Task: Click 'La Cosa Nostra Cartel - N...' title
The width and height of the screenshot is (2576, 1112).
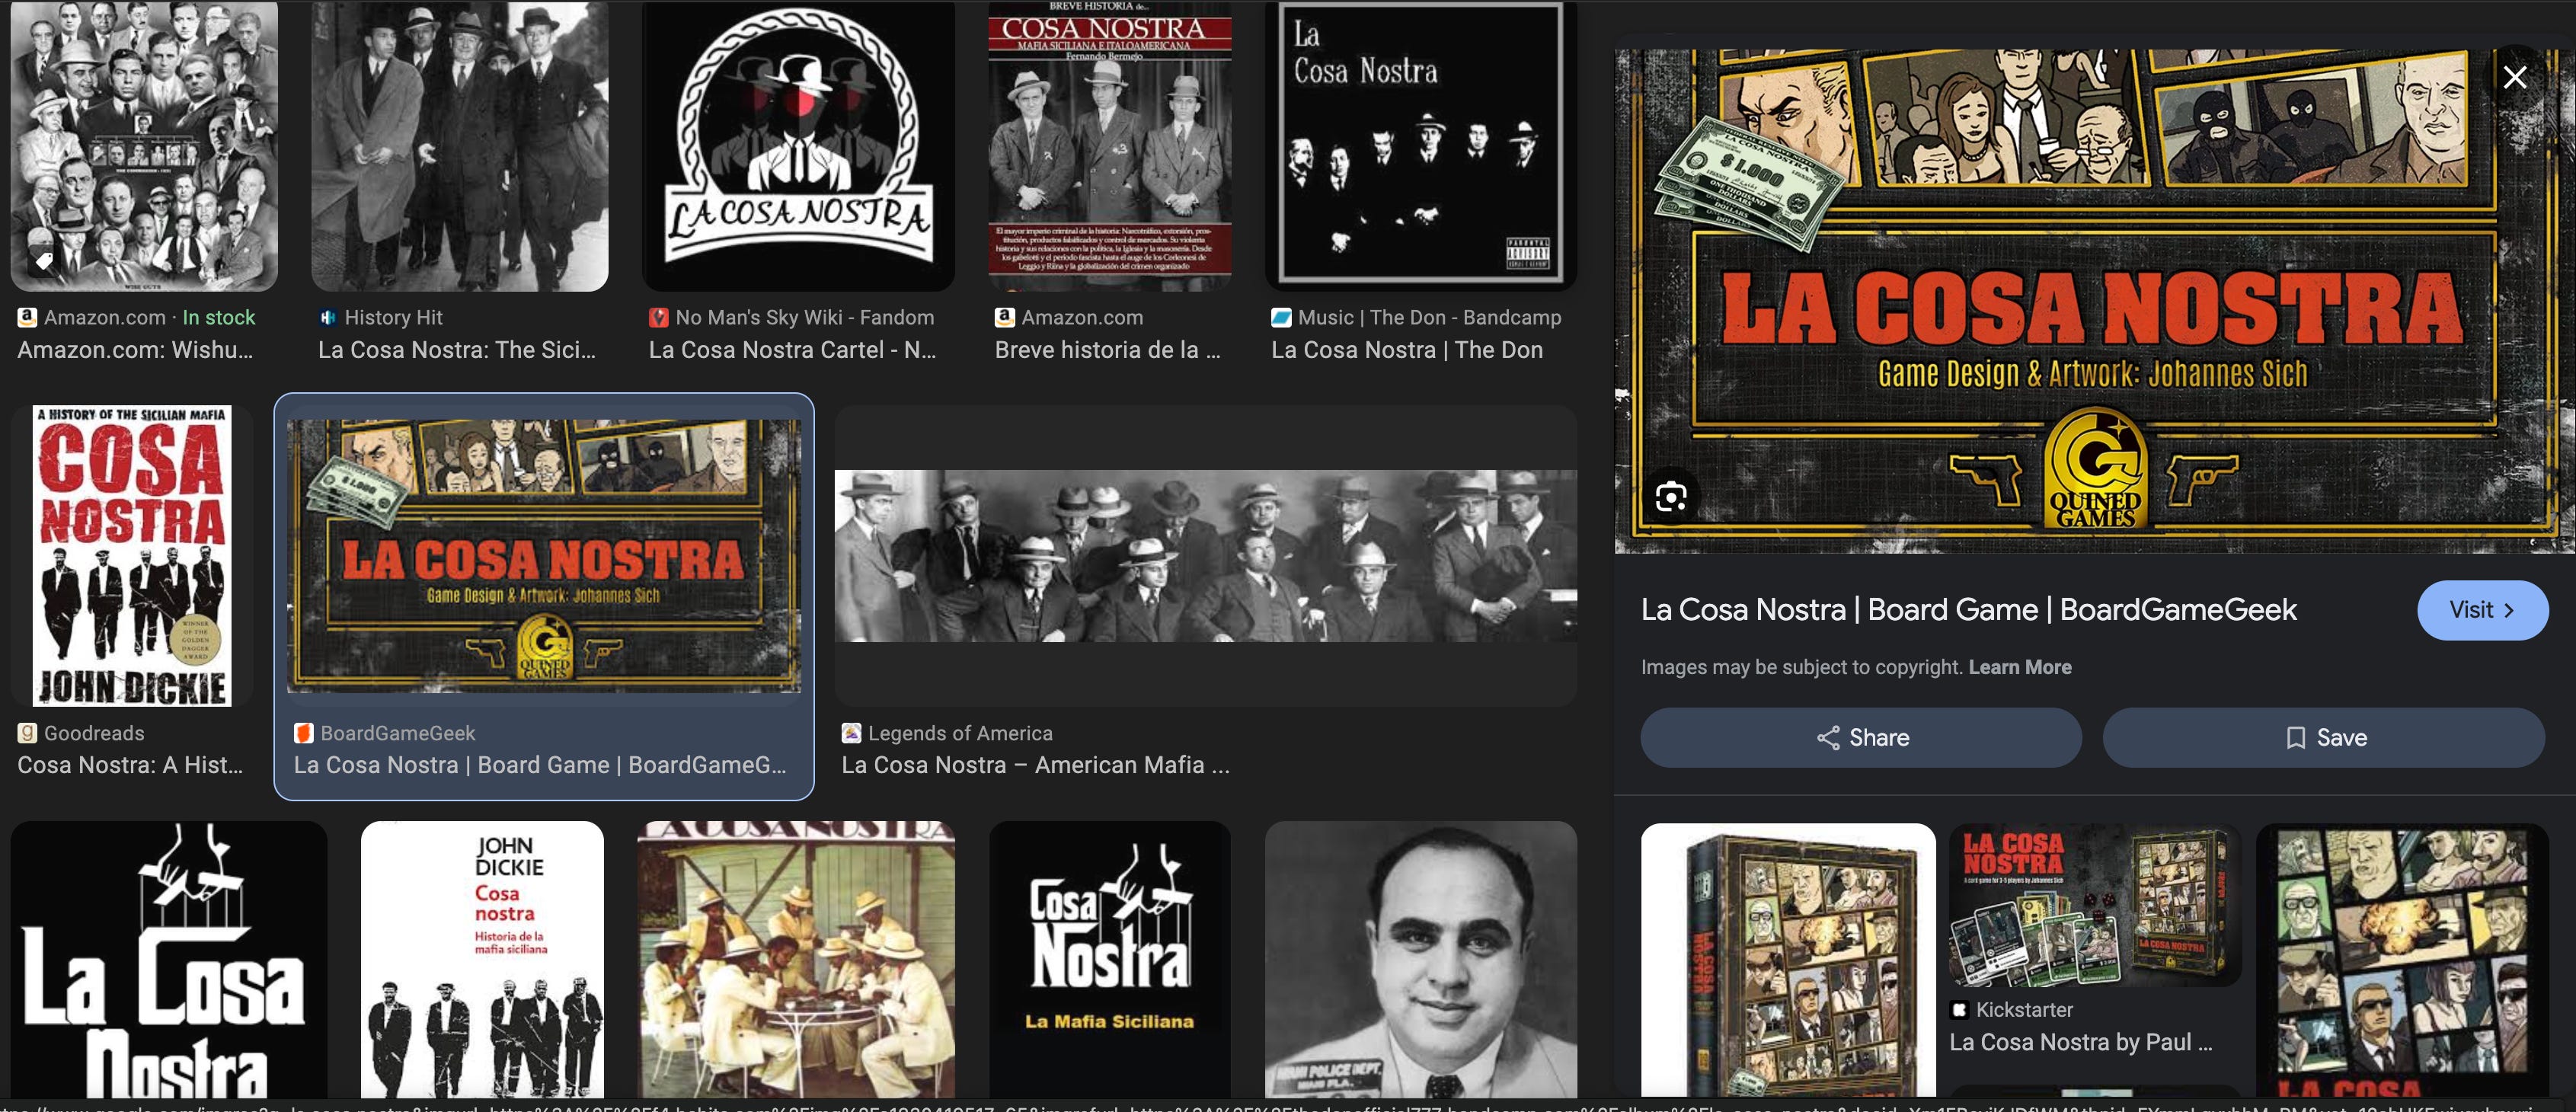Action: [x=792, y=350]
